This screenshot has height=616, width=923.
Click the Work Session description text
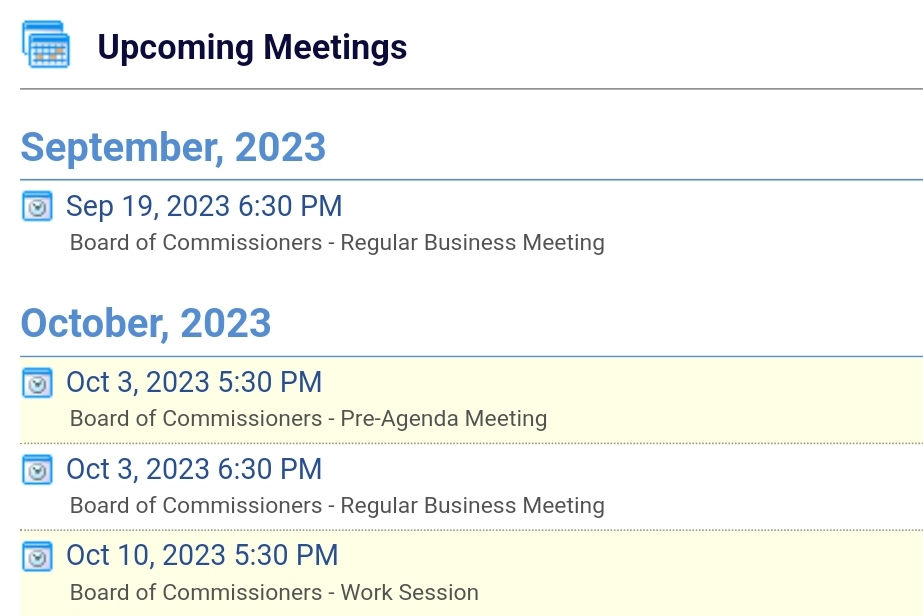click(x=274, y=593)
